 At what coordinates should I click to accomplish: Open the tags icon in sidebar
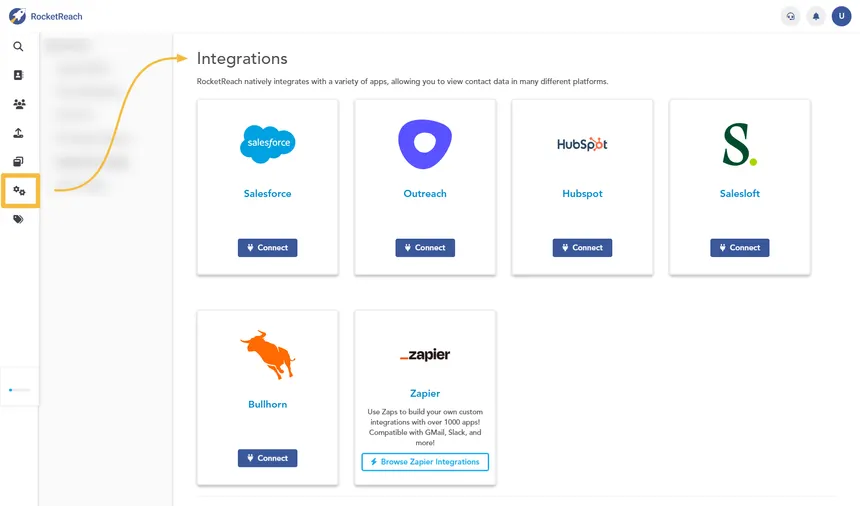tap(18, 219)
